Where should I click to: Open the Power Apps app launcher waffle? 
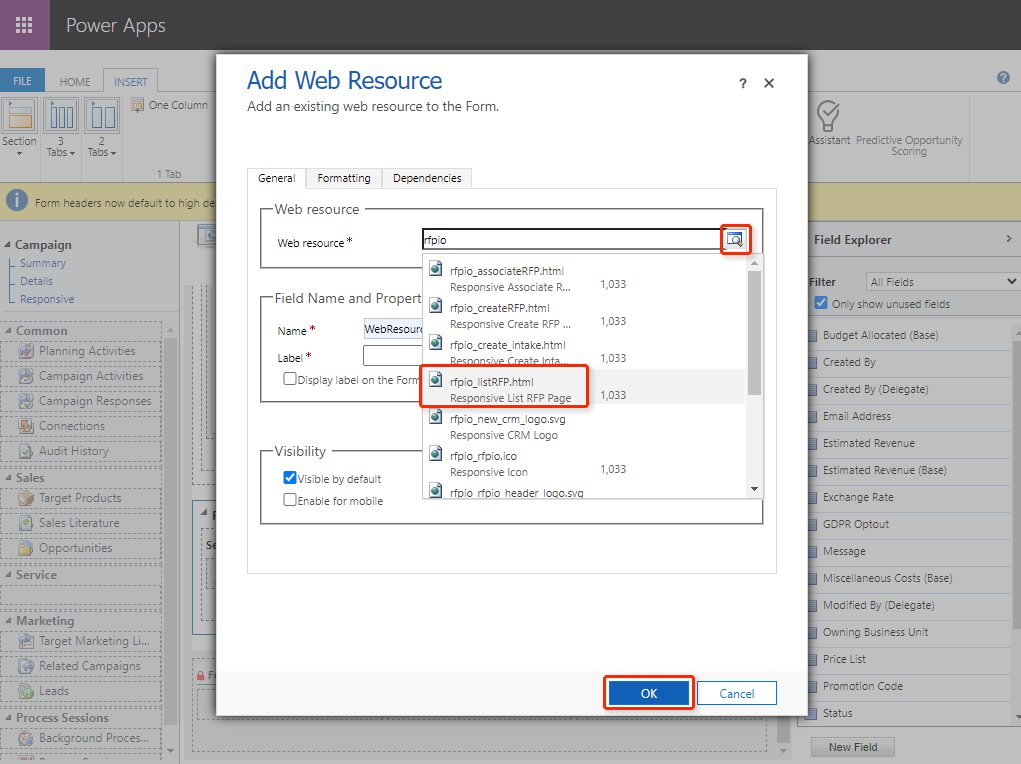24,25
